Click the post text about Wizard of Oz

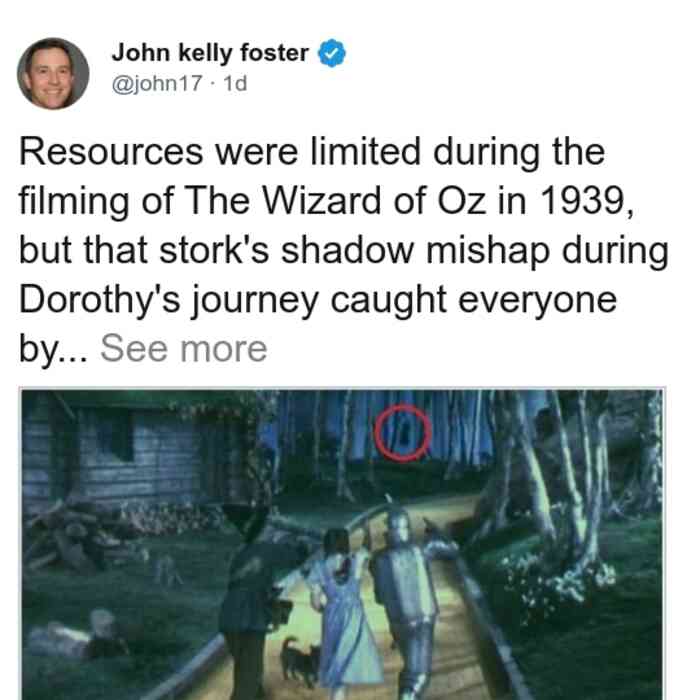(344, 250)
